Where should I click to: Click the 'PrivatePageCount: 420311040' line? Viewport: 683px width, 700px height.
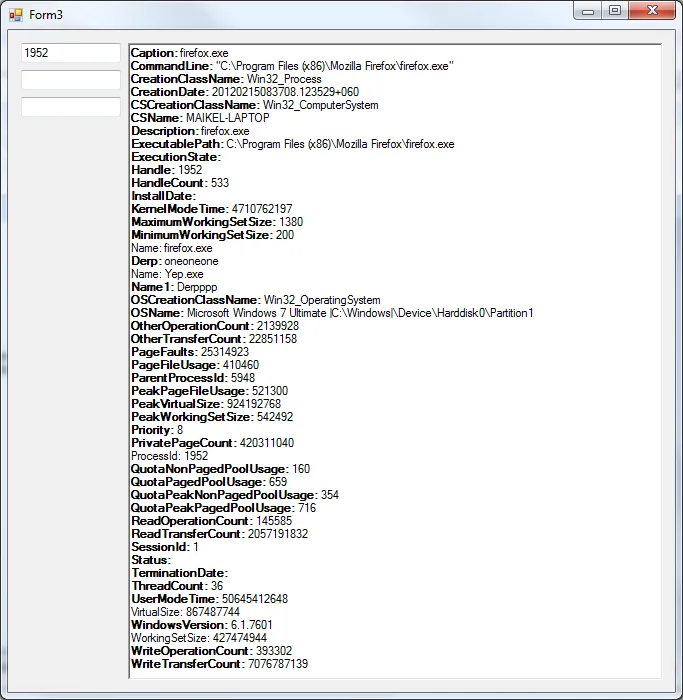pos(212,443)
